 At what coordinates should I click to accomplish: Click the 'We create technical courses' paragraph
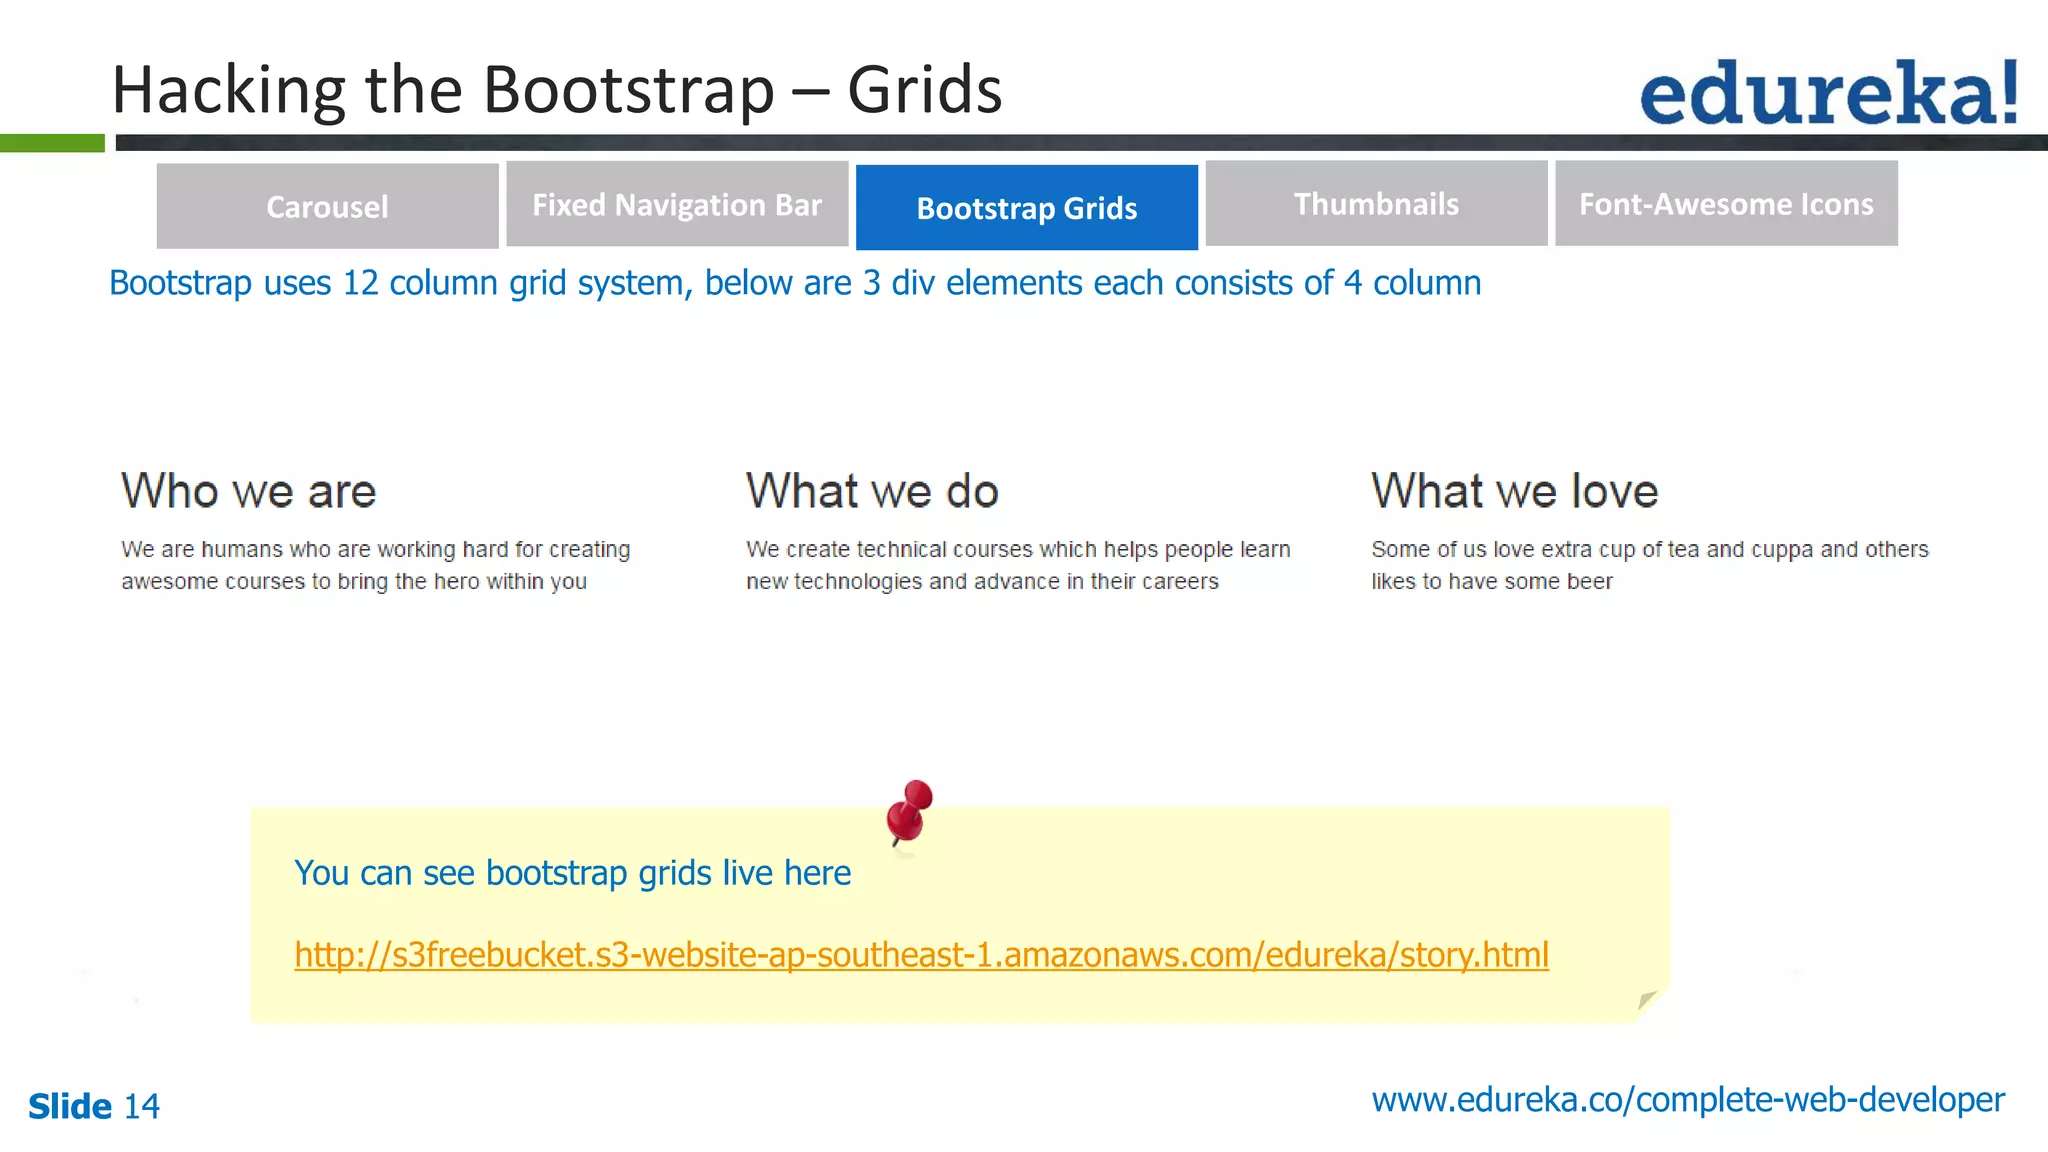coord(1018,565)
